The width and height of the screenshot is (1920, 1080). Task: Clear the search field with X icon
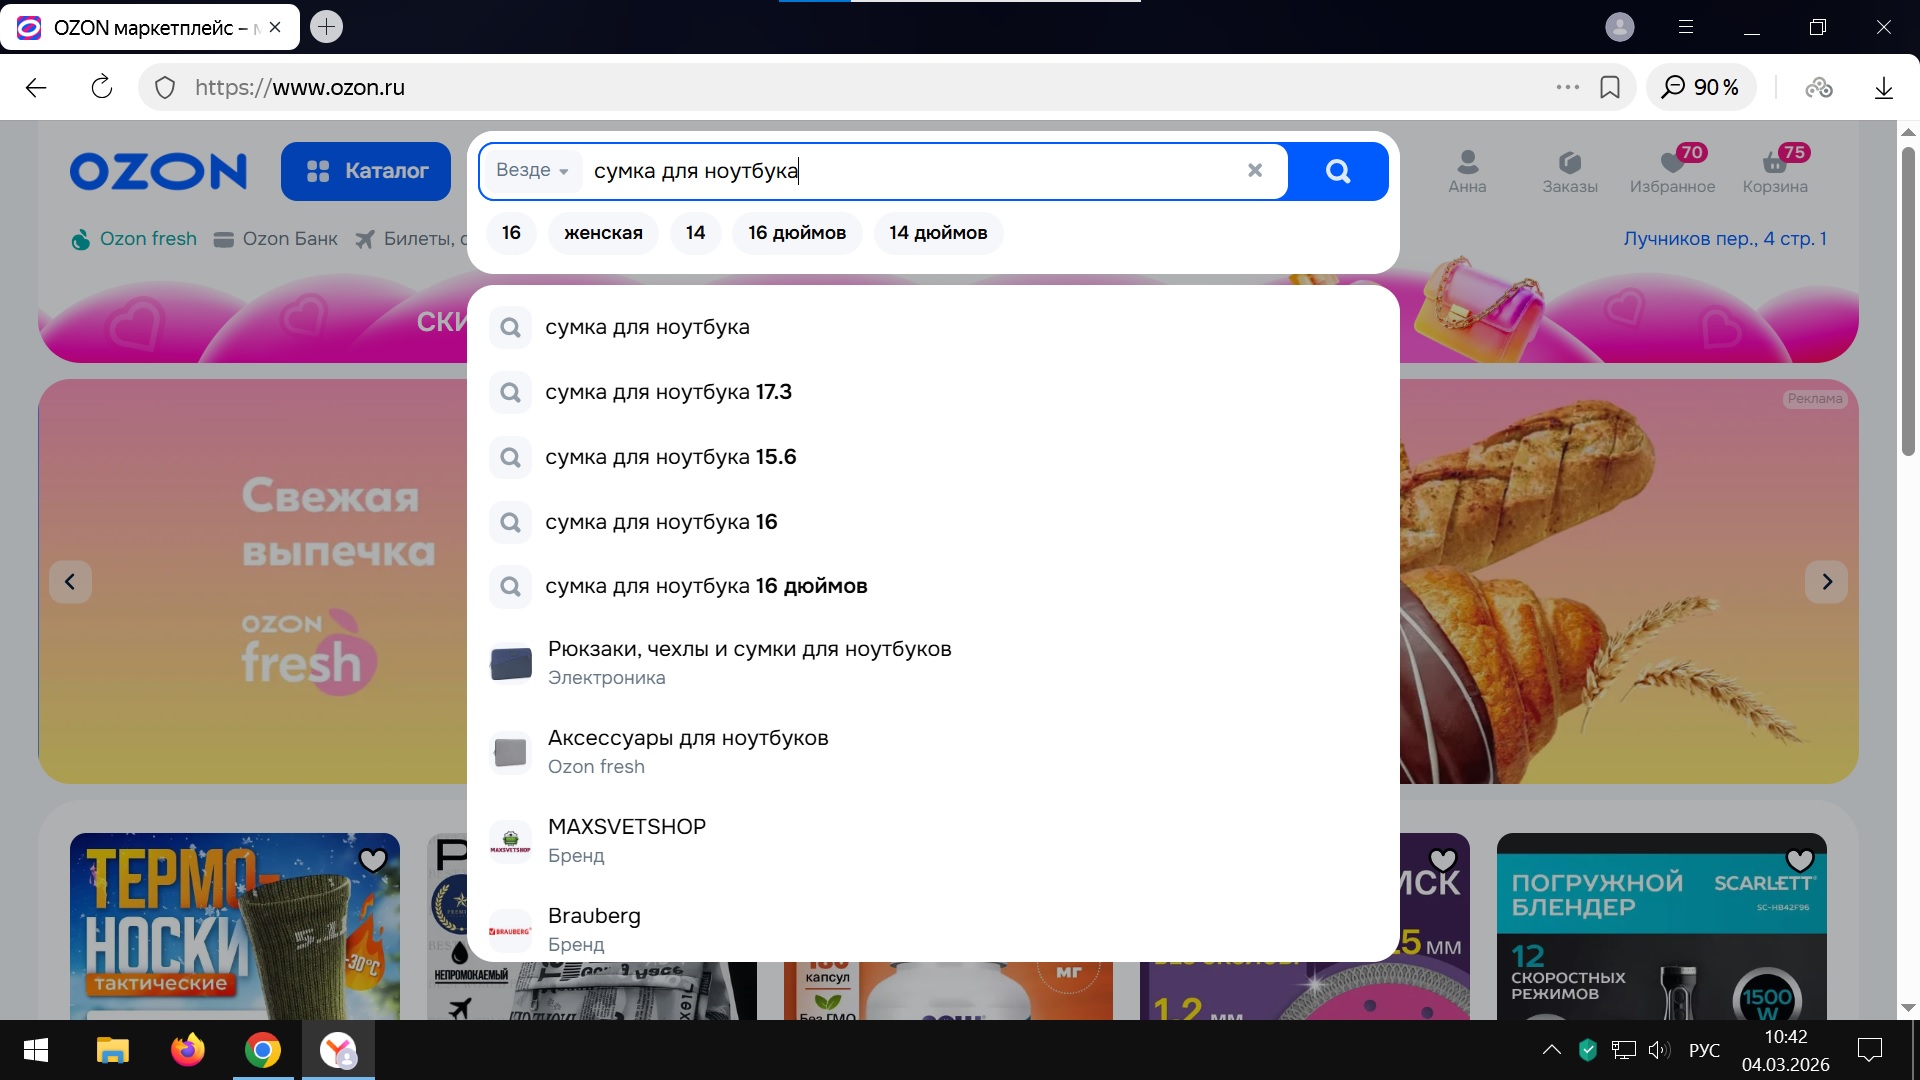(1255, 171)
